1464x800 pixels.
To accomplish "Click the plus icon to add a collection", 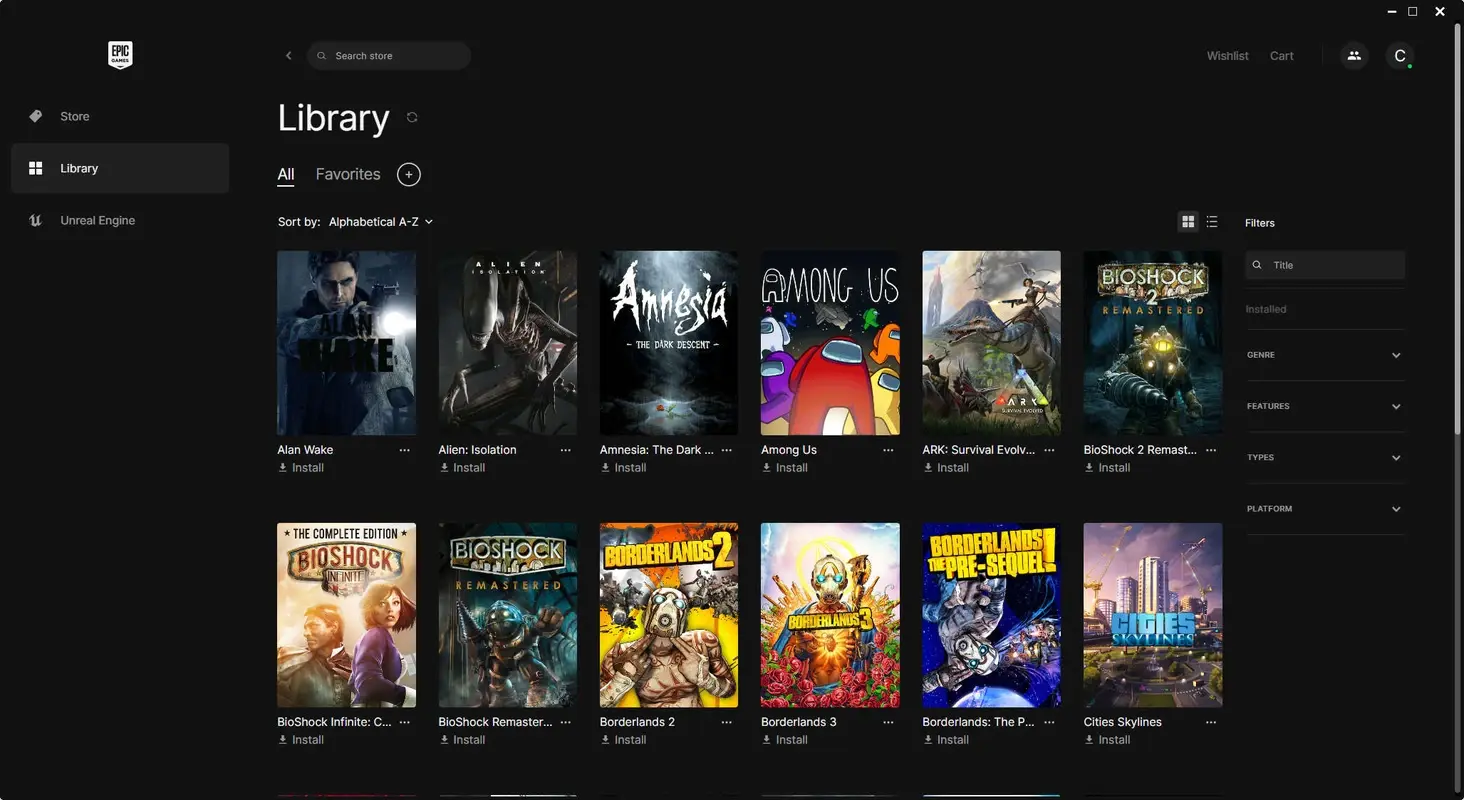I will (x=408, y=174).
